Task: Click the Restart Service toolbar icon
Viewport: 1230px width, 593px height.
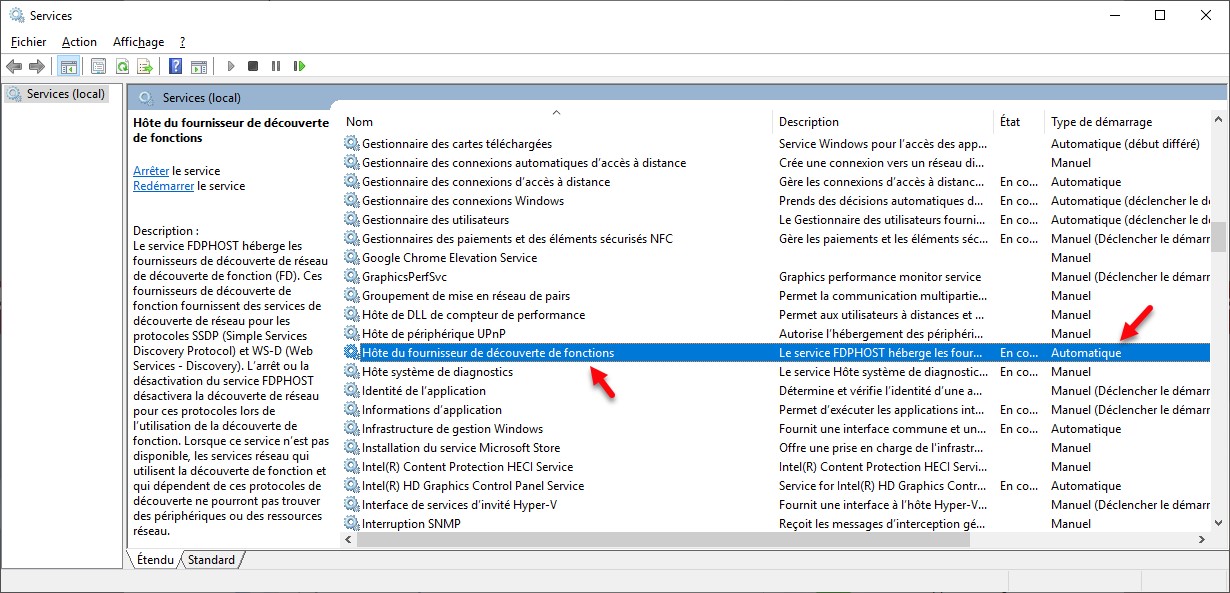Action: (299, 66)
